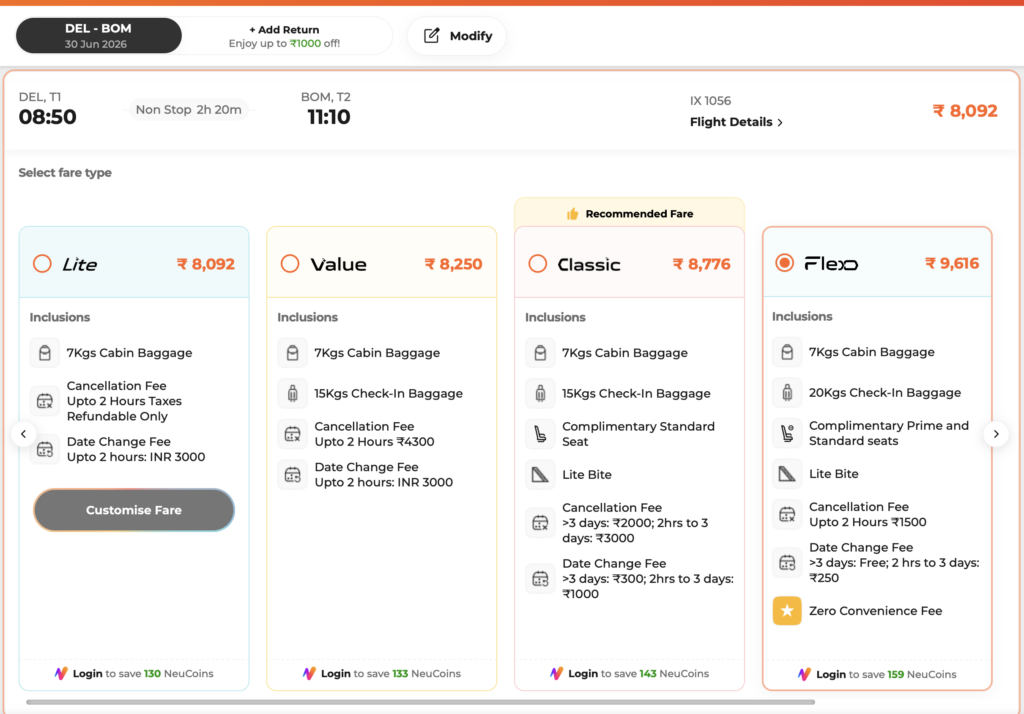Click the Zero Convenience Fee star icon
Image resolution: width=1024 pixels, height=714 pixels.
click(787, 611)
